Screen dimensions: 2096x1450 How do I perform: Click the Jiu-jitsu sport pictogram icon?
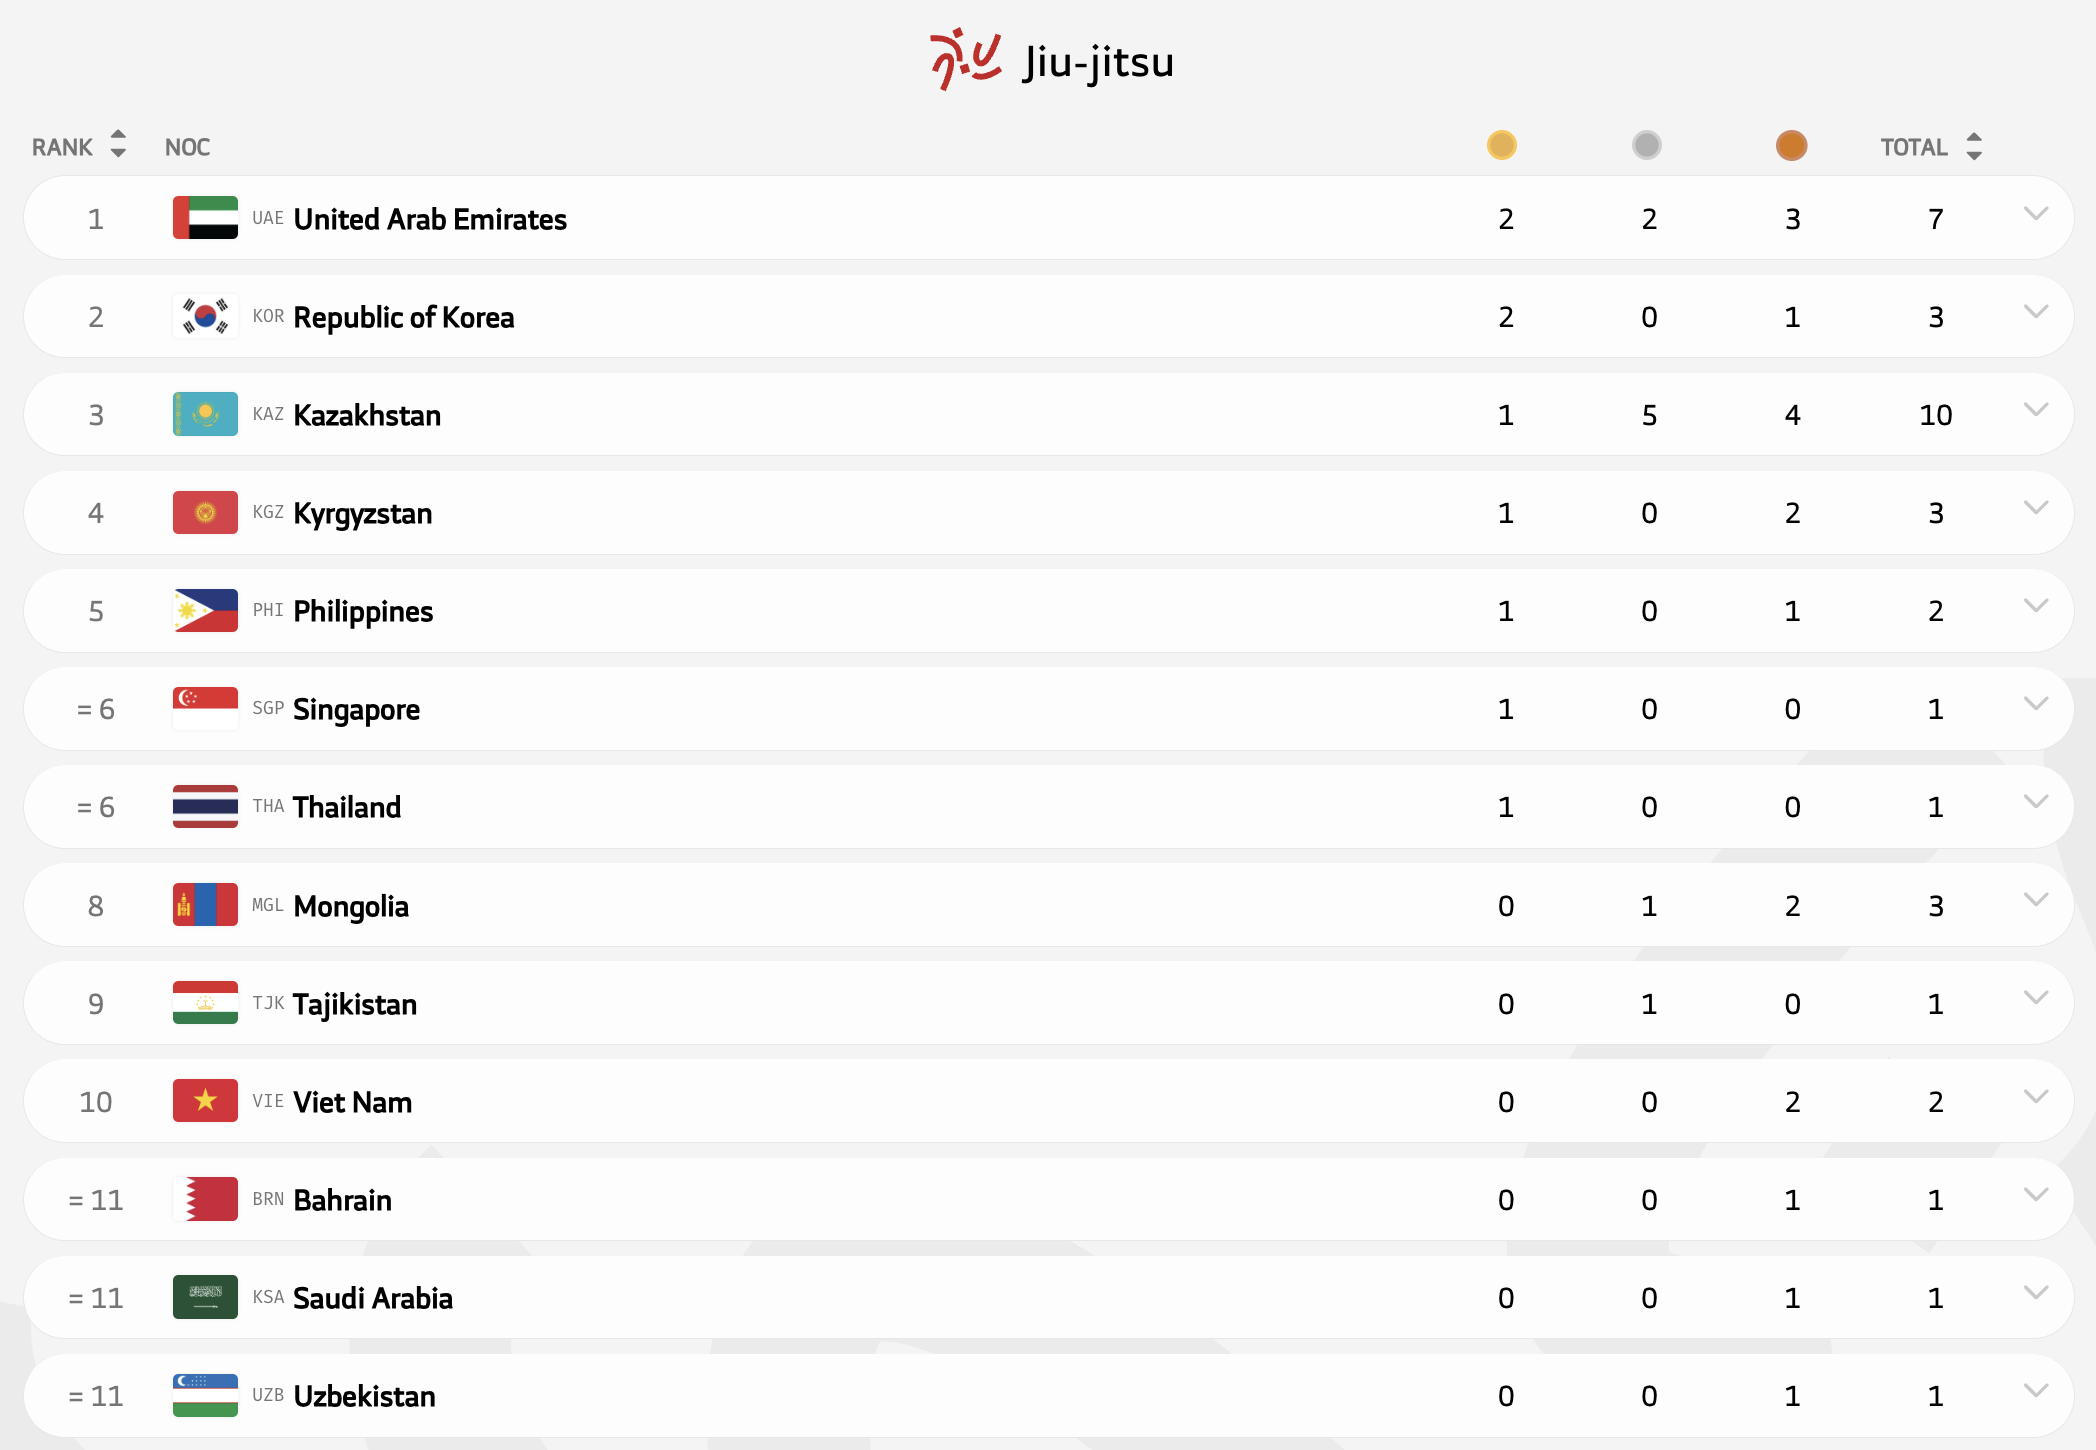point(964,59)
